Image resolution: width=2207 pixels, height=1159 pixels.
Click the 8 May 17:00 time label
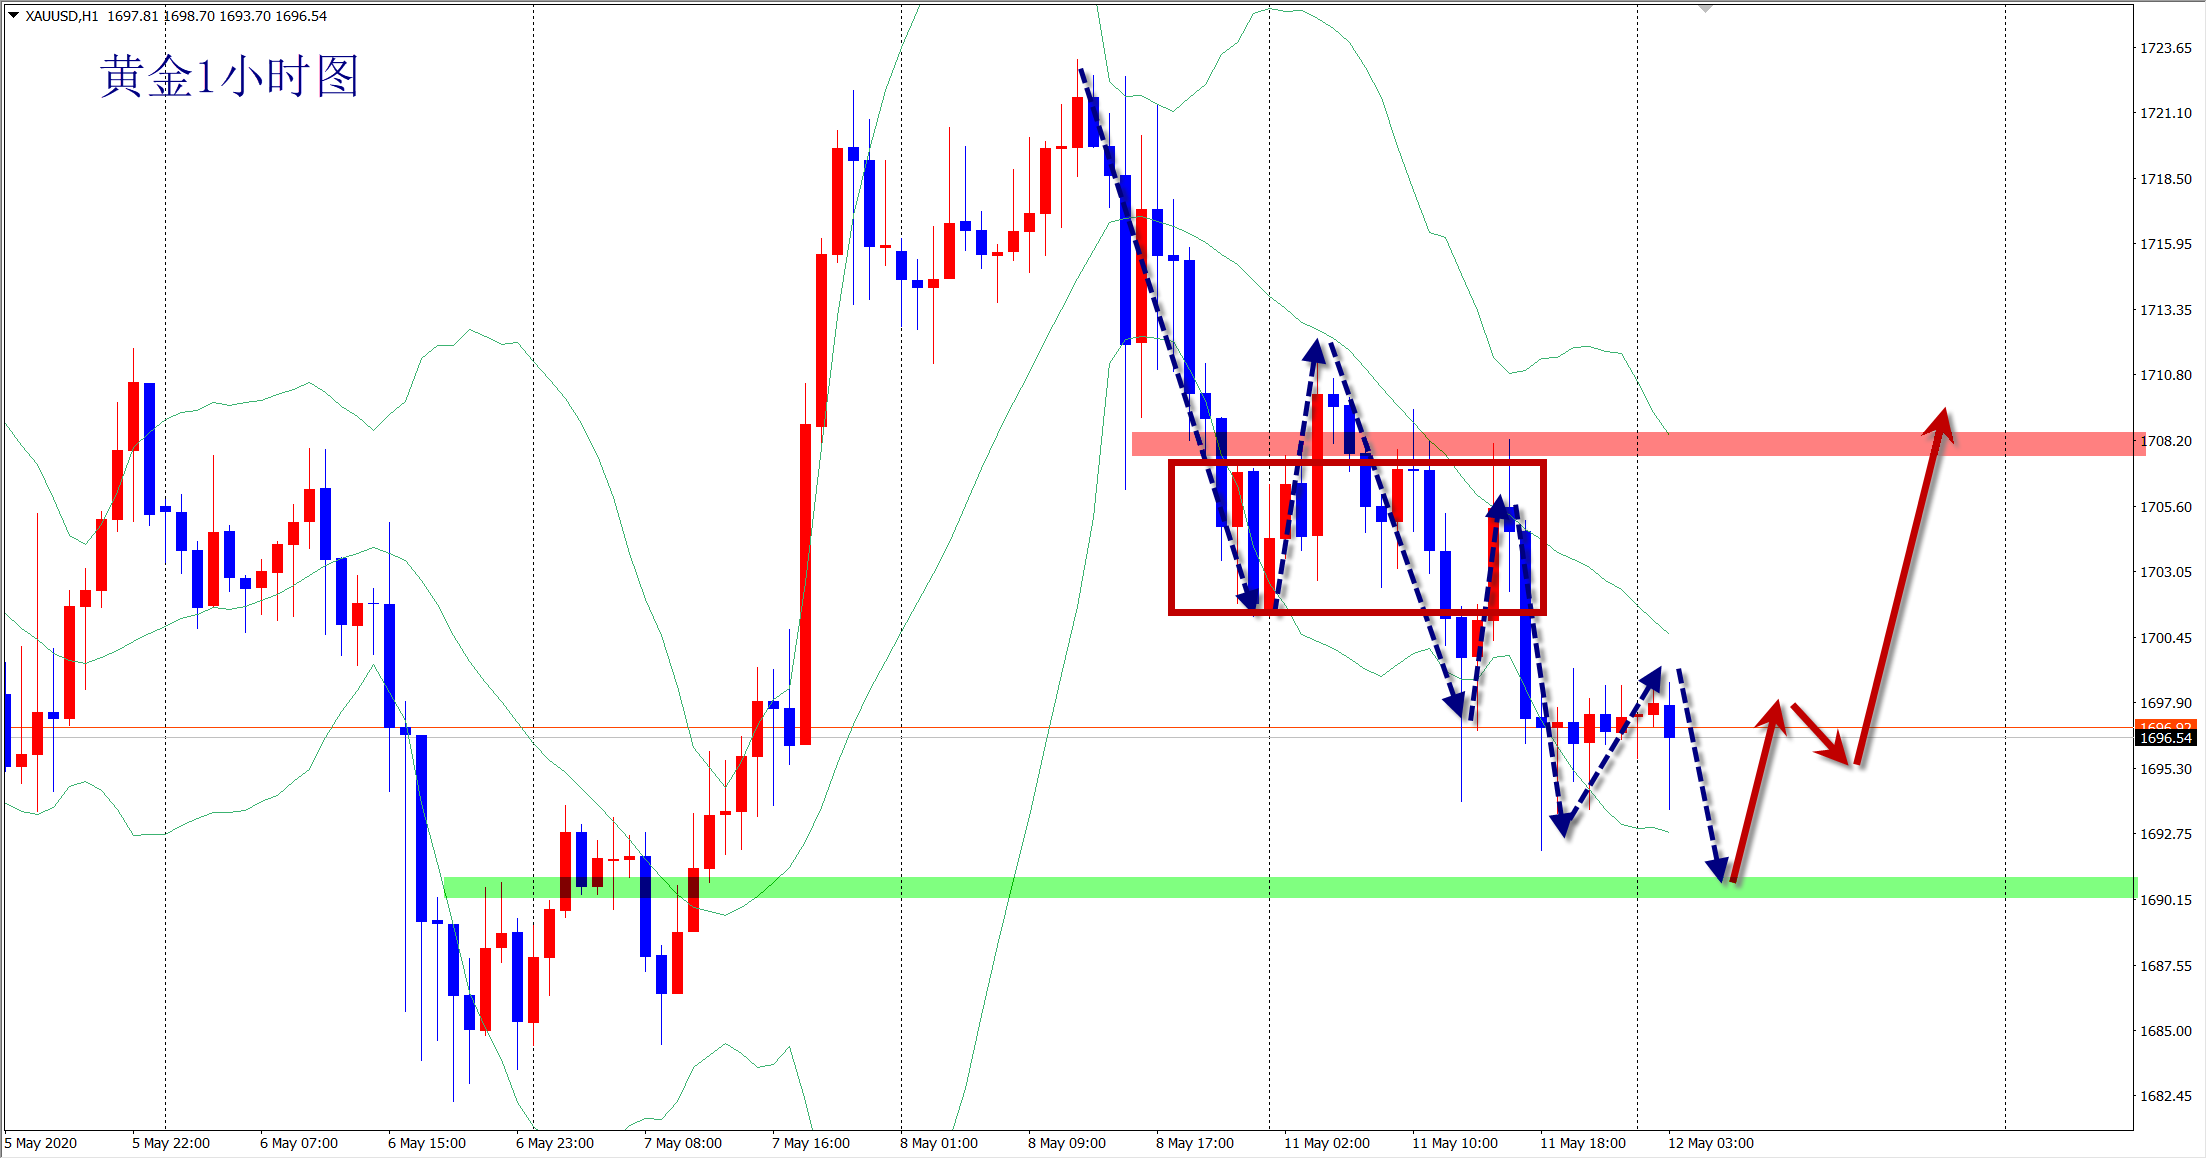[1195, 1143]
